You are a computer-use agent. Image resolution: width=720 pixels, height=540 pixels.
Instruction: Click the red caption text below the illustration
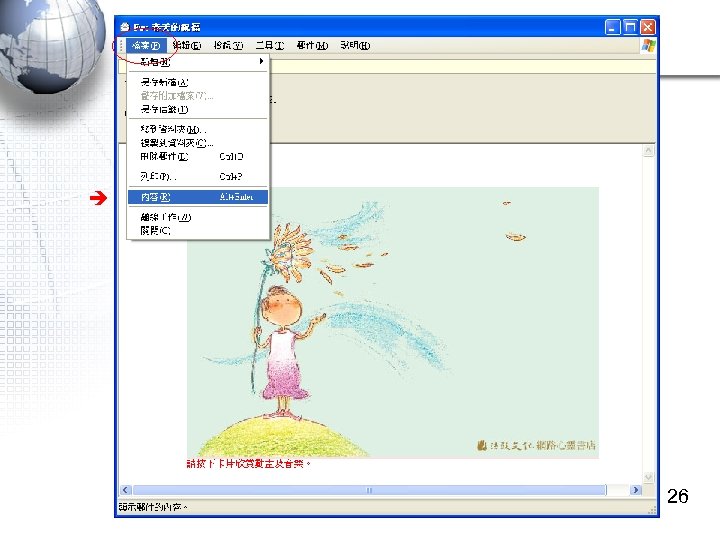coord(248,464)
